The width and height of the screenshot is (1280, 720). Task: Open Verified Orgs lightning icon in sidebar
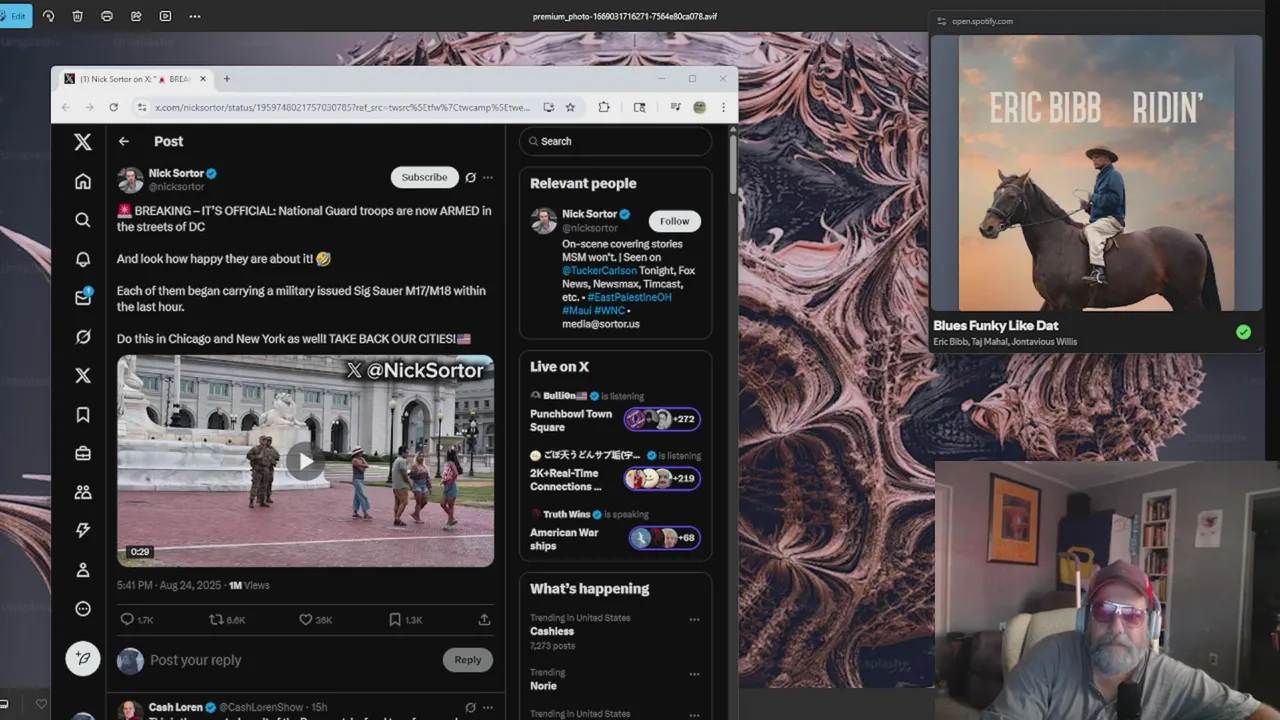pos(83,531)
